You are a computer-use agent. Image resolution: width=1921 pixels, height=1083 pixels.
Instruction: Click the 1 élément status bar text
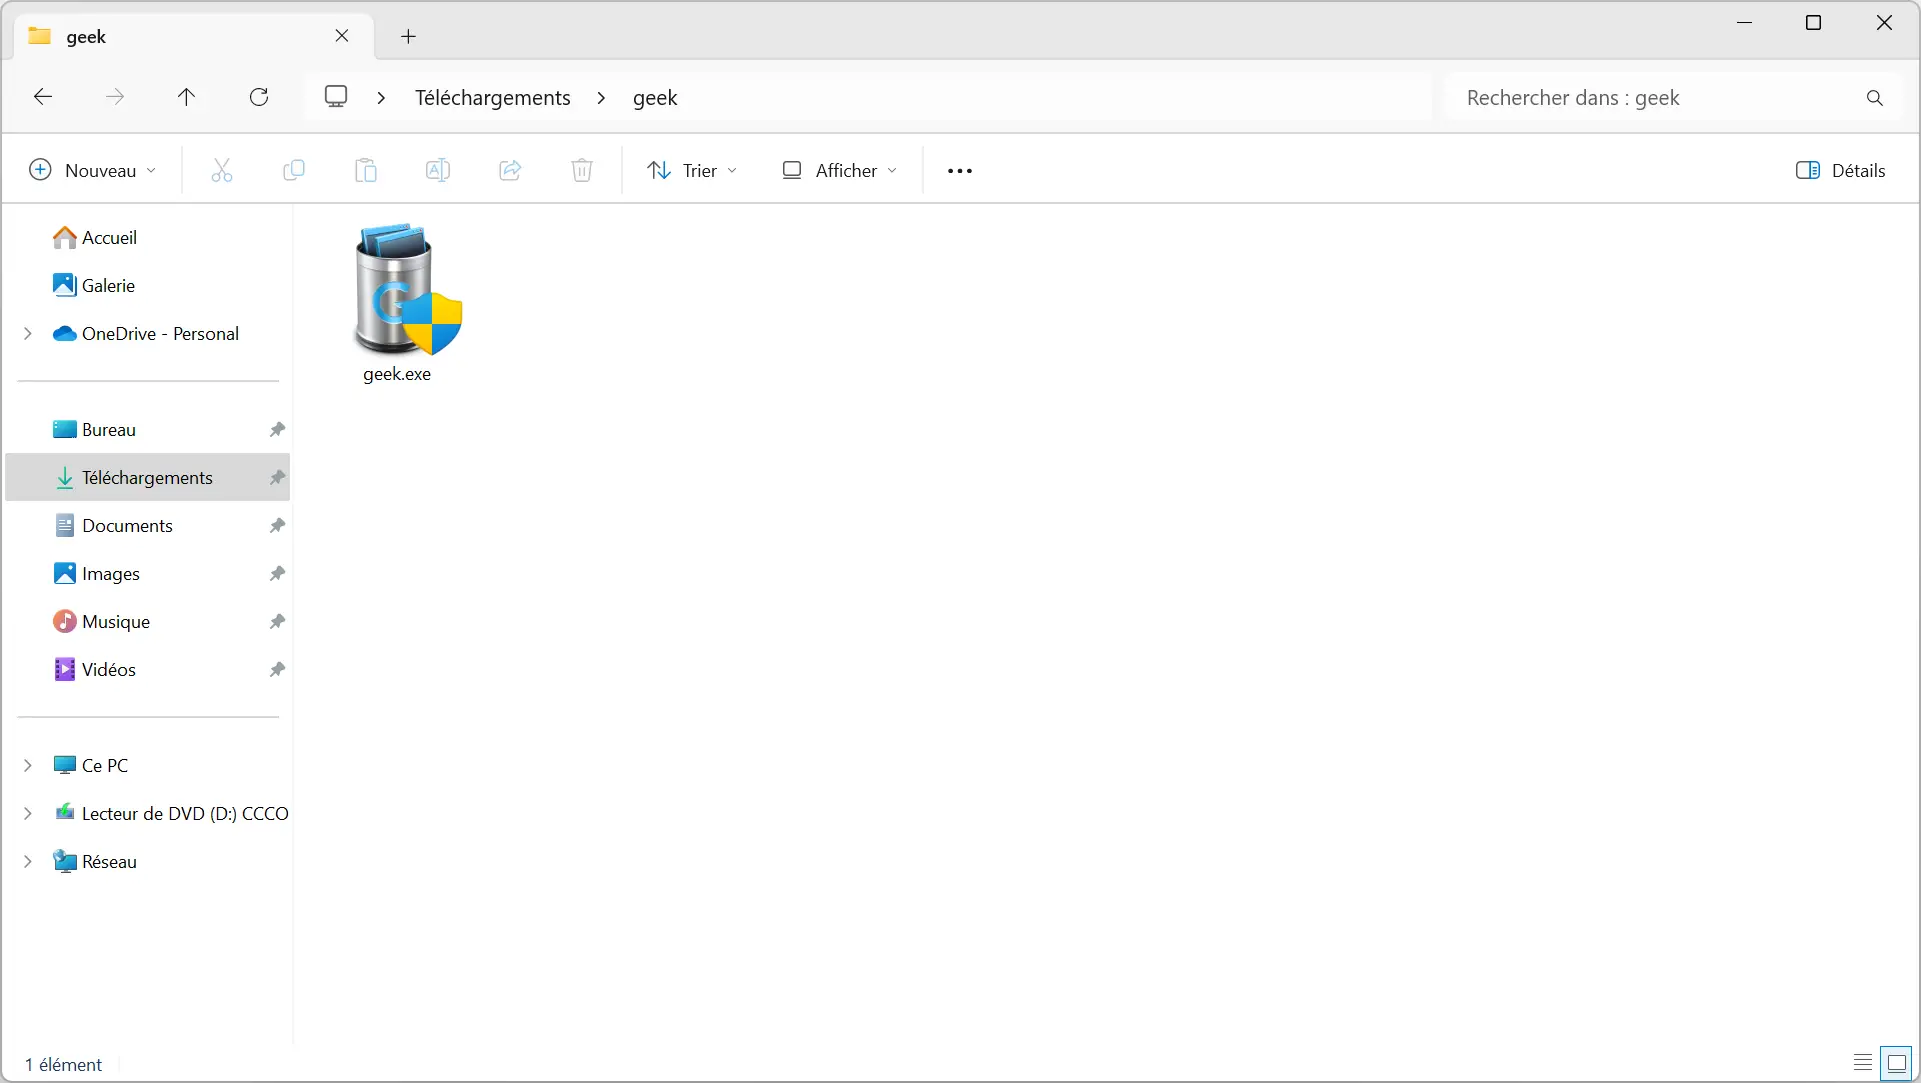click(63, 1065)
